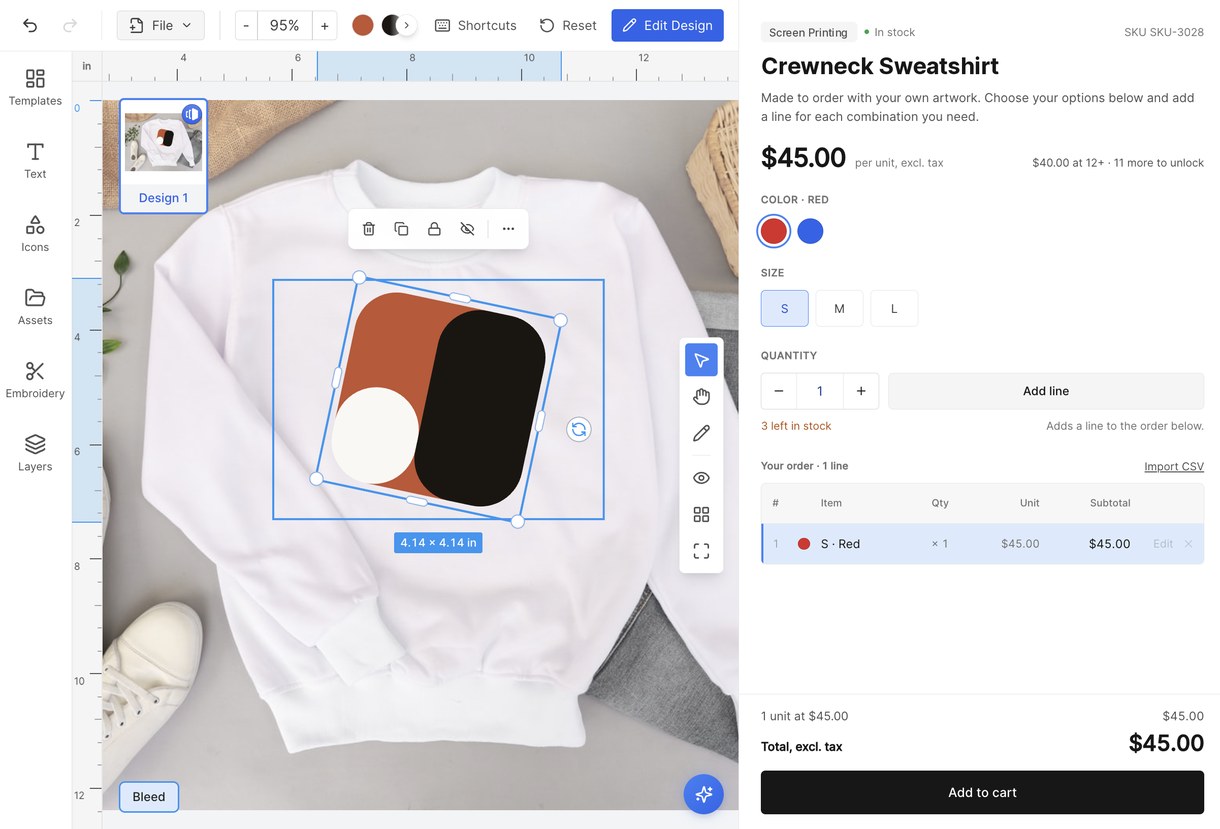Click the Subtotal column header
Viewport: 1220px width, 829px height.
[x=1110, y=503]
